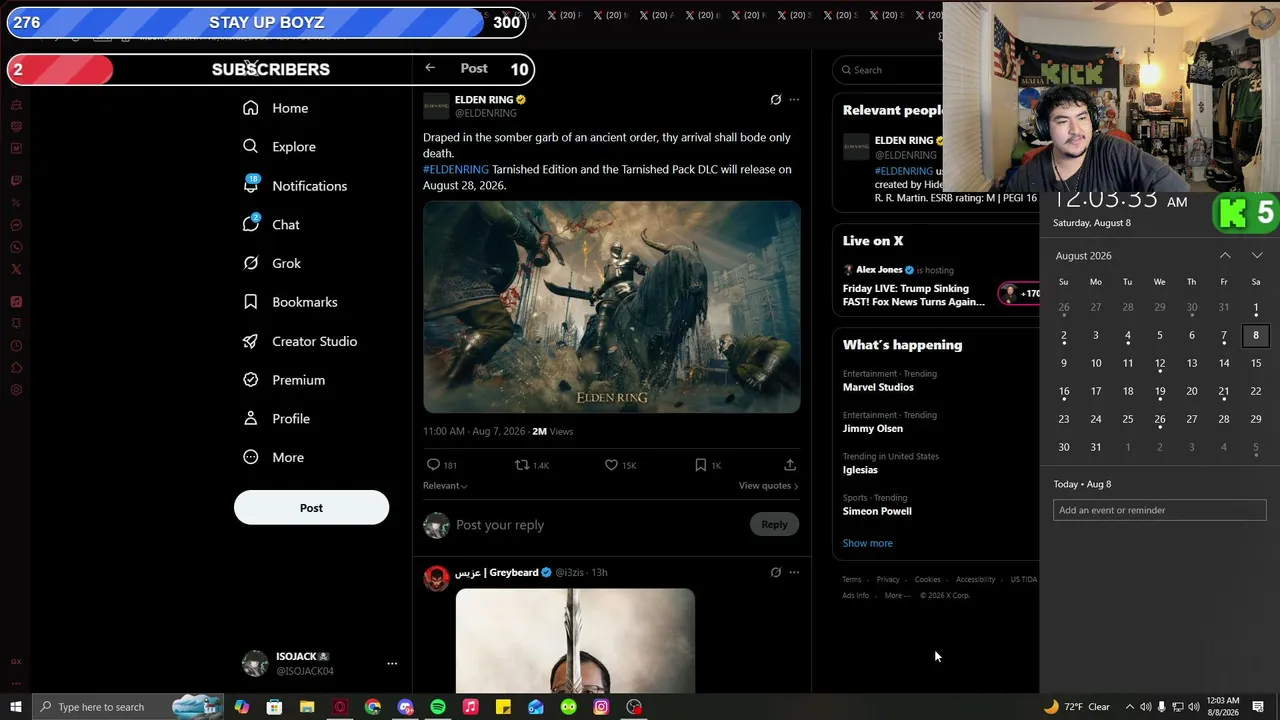Click Show more under What's happening

868,543
